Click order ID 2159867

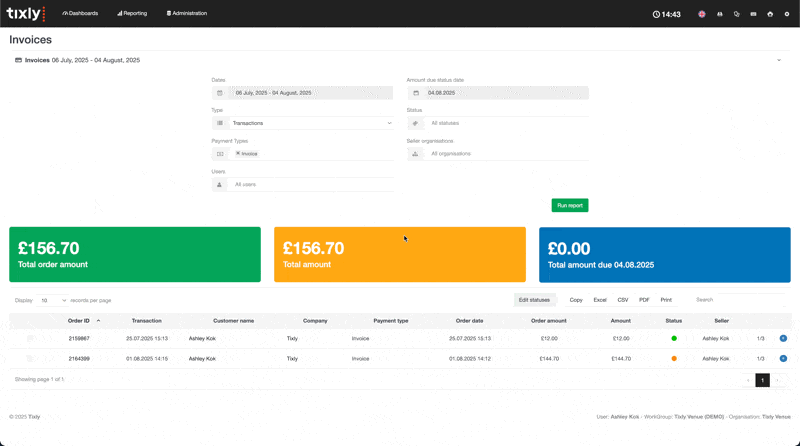pos(79,338)
